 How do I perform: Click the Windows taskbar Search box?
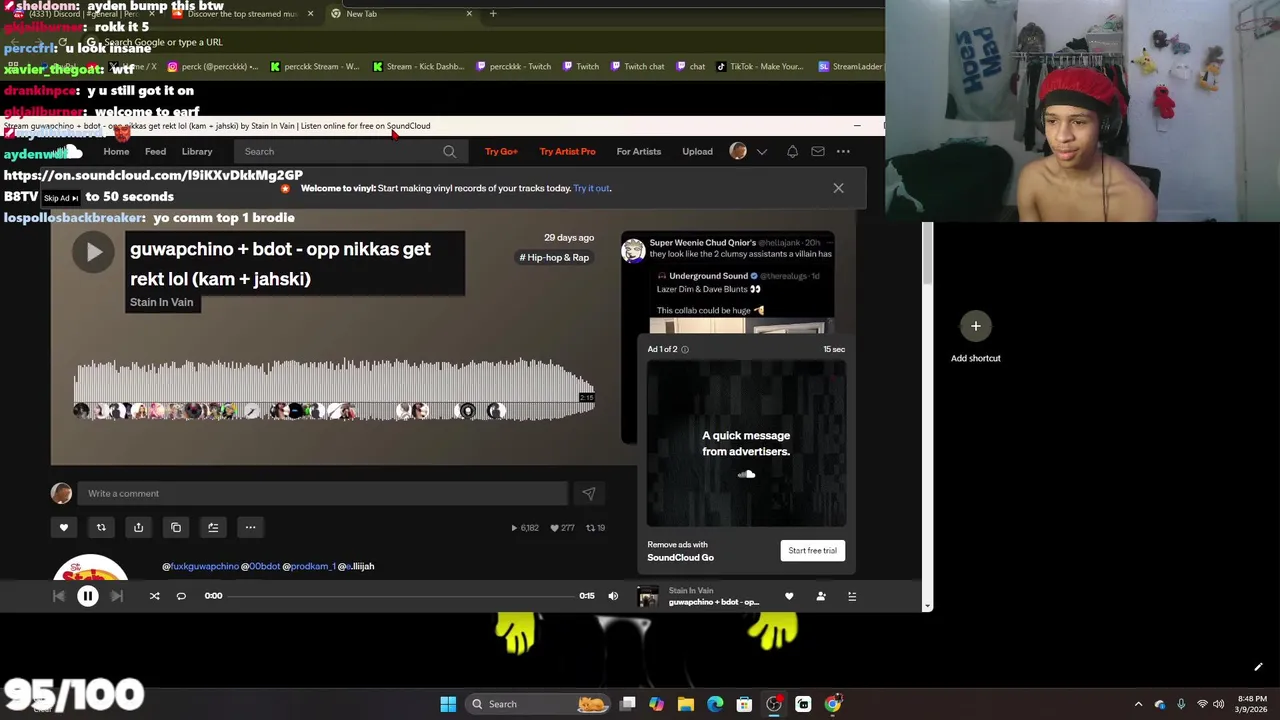(538, 704)
